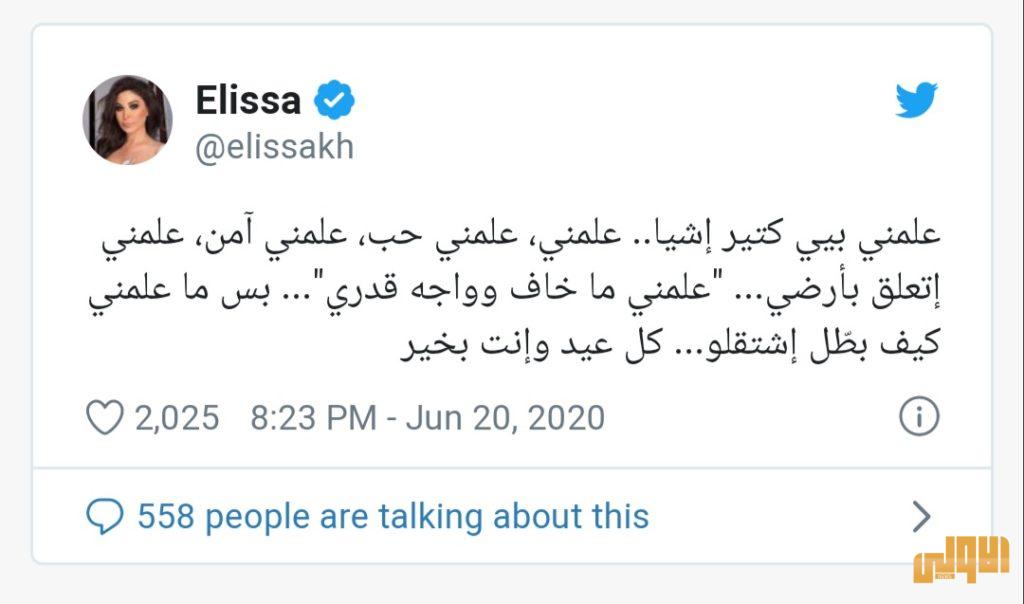Open the tweet via the 8:23 PM timestamp
Screen dimensions: 1024x604
313,416
